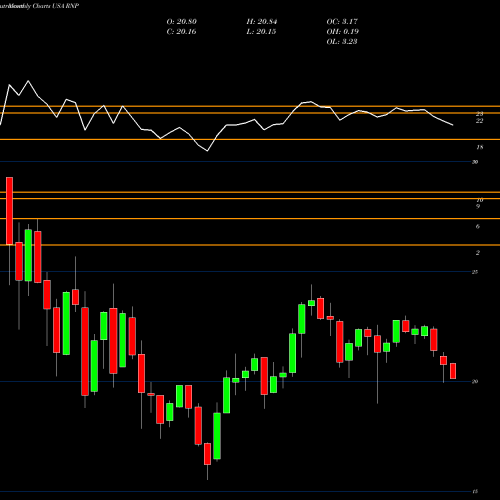Click the price axis label 15
The width and height of the screenshot is (500, 500).
(x=475, y=491)
